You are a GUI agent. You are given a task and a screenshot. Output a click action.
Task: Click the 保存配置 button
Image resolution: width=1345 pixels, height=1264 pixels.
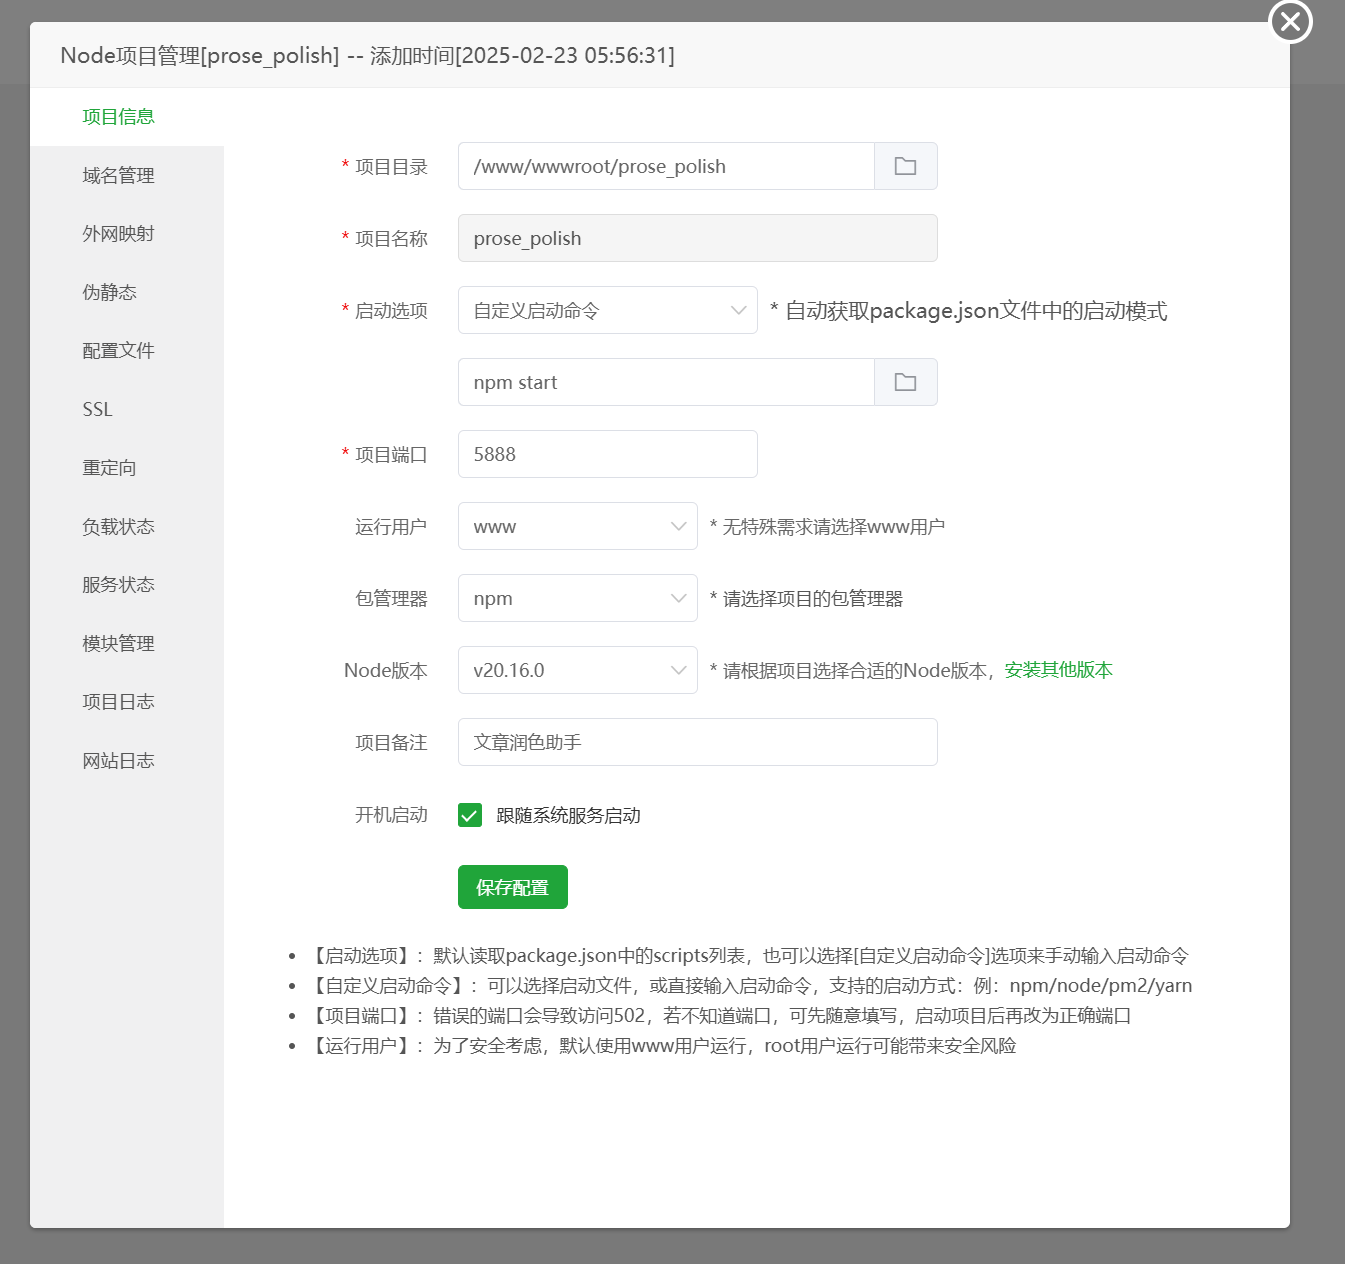512,887
